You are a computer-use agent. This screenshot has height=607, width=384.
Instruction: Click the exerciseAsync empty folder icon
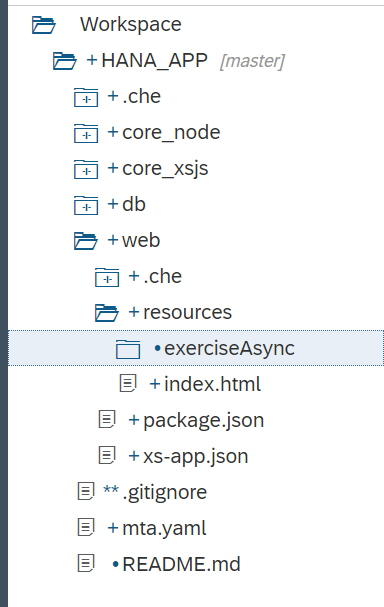[128, 349]
